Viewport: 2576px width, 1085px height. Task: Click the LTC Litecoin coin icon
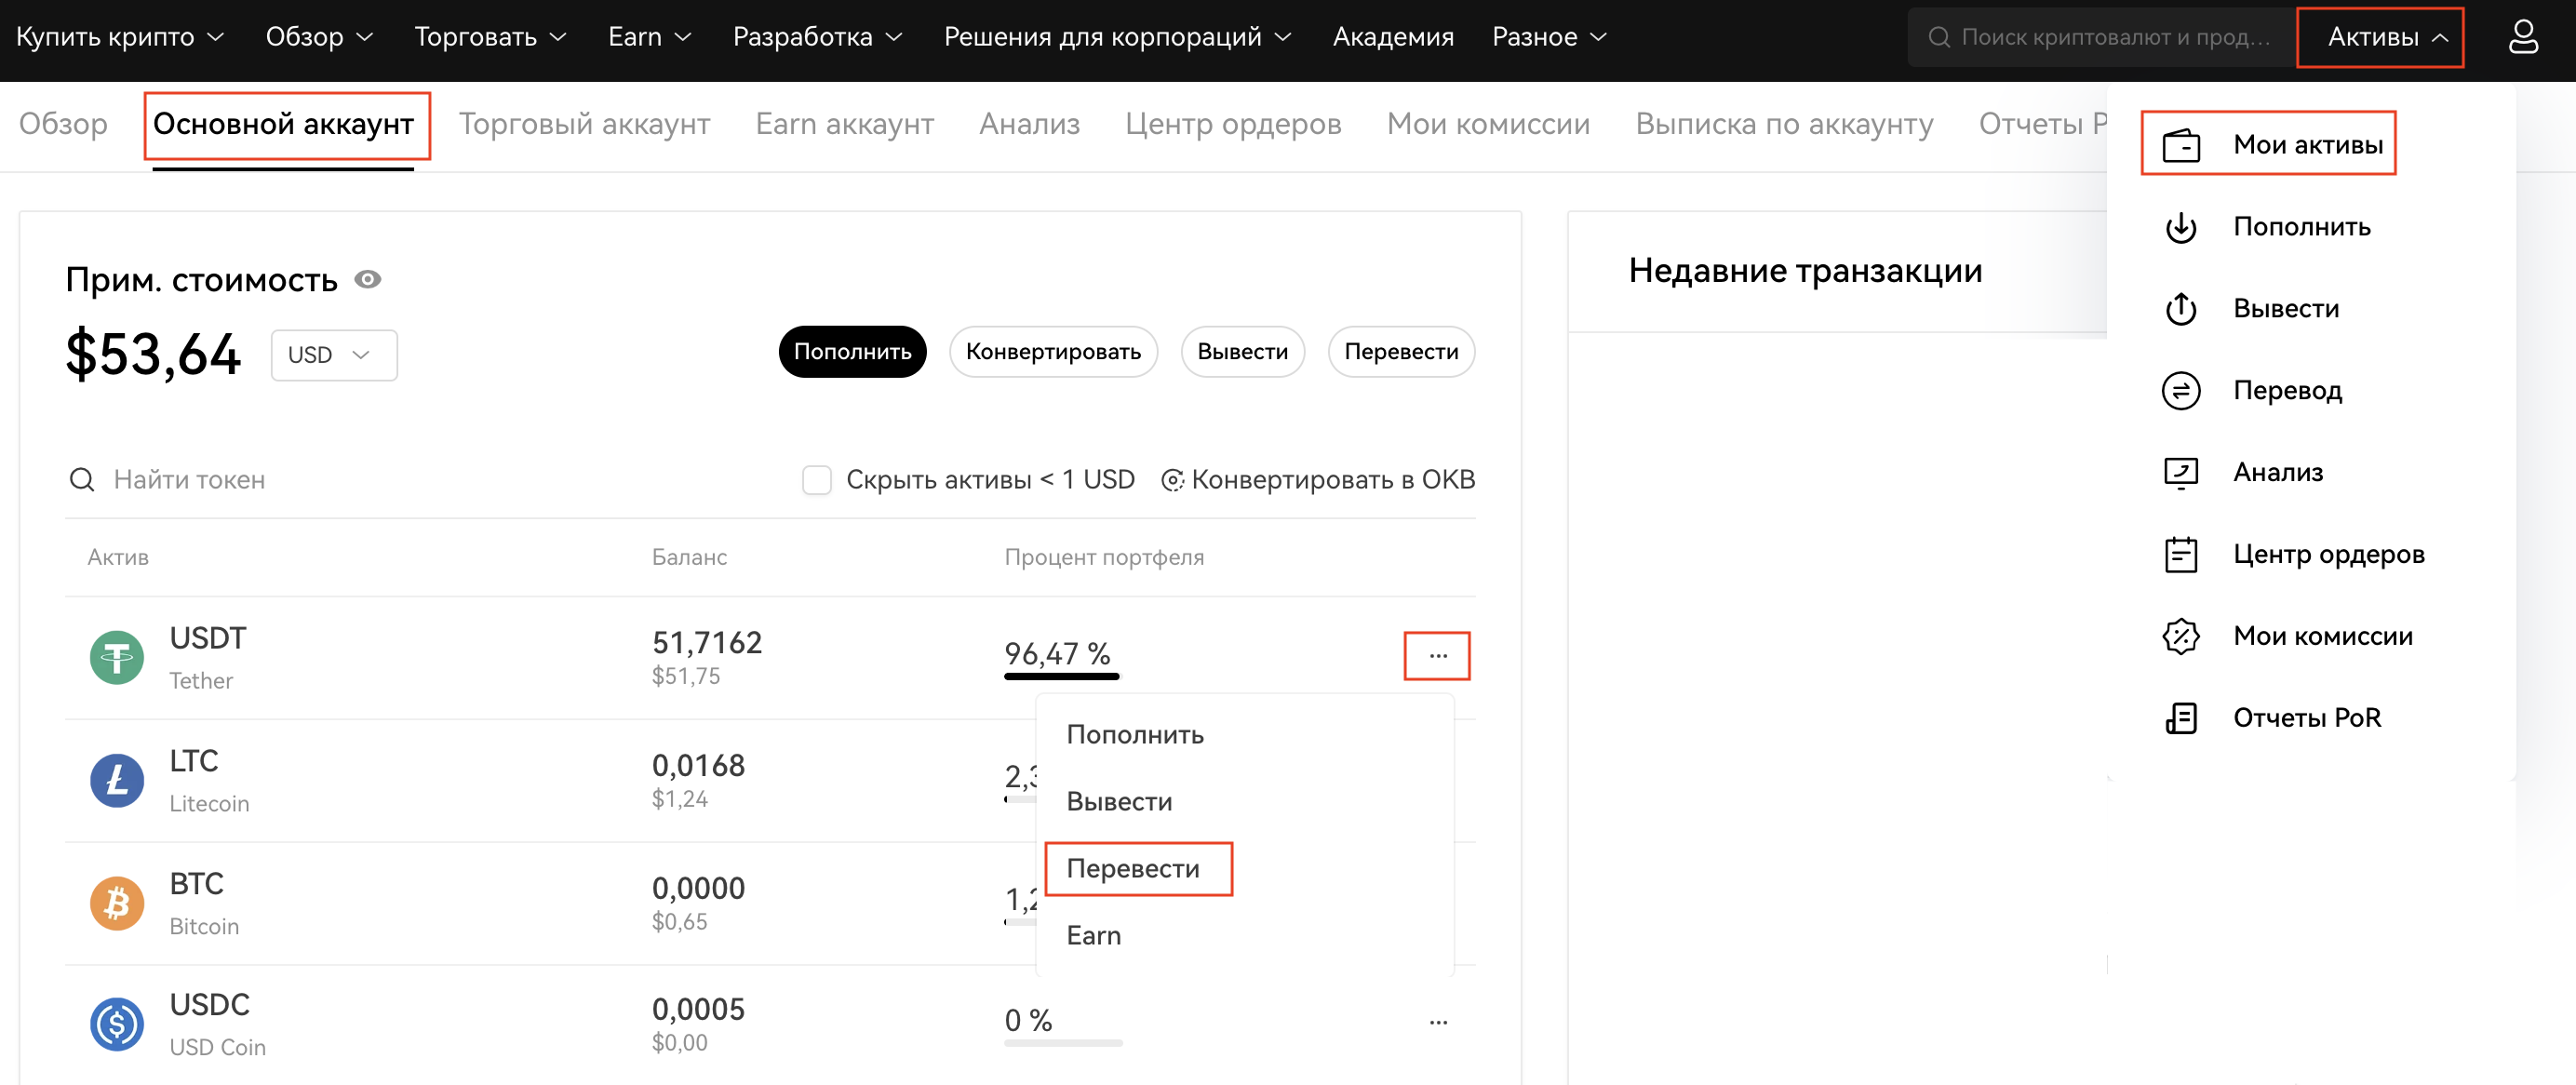(x=117, y=781)
